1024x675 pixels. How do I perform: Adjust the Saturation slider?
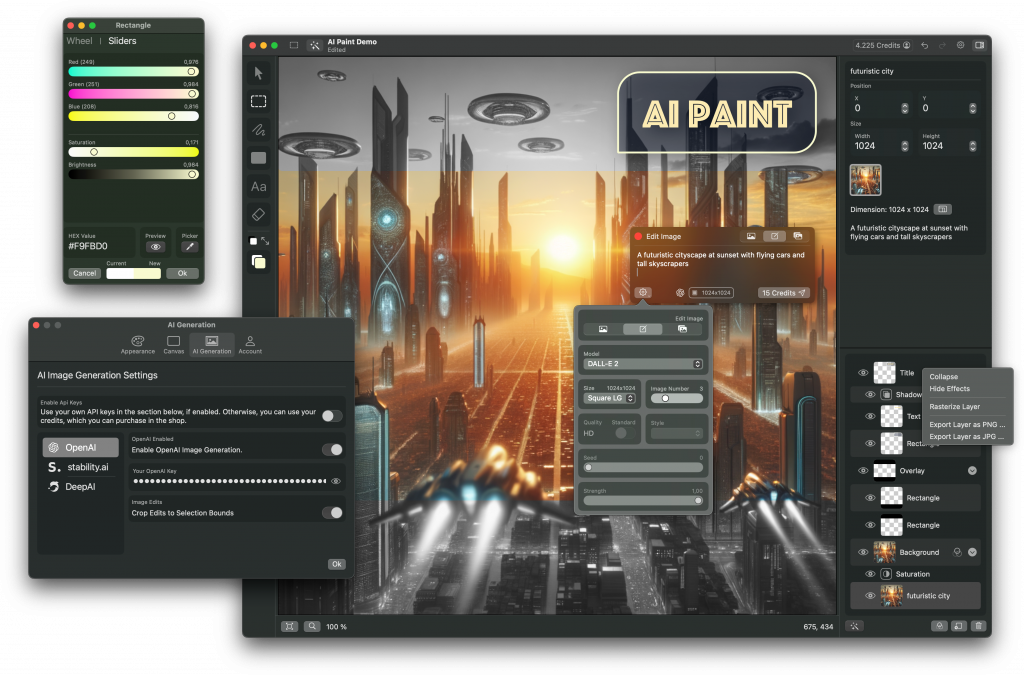click(94, 152)
